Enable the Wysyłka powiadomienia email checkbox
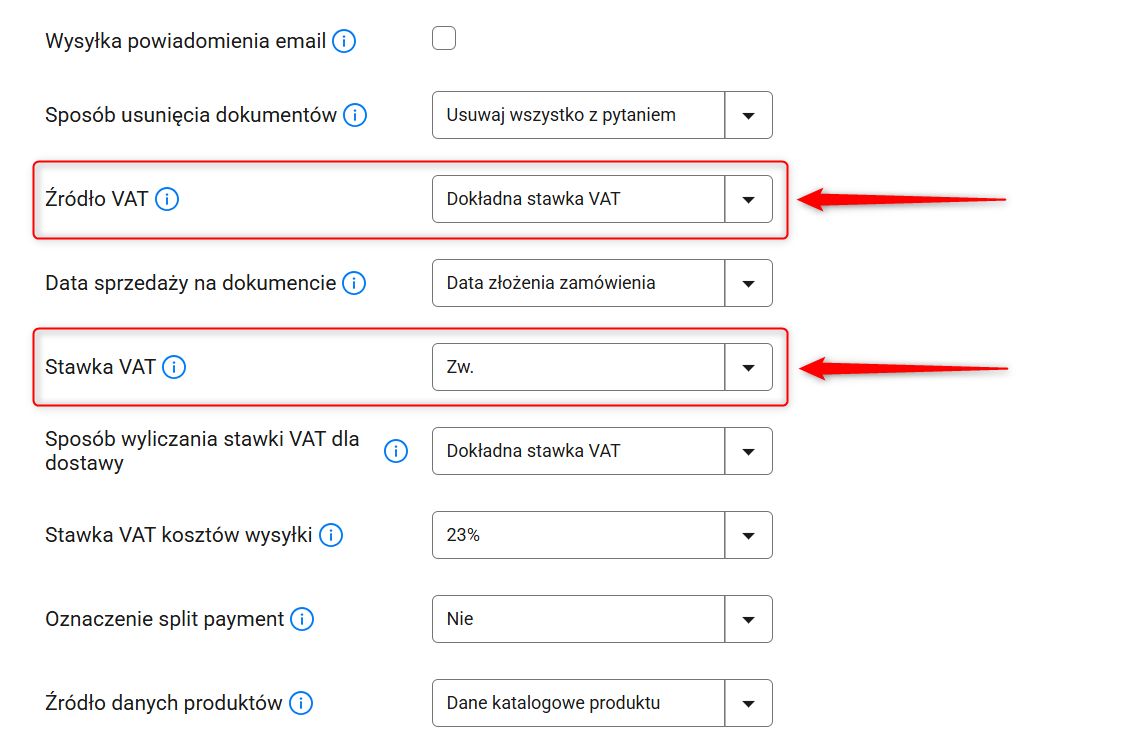The height and width of the screenshot is (754, 1131). click(444, 39)
